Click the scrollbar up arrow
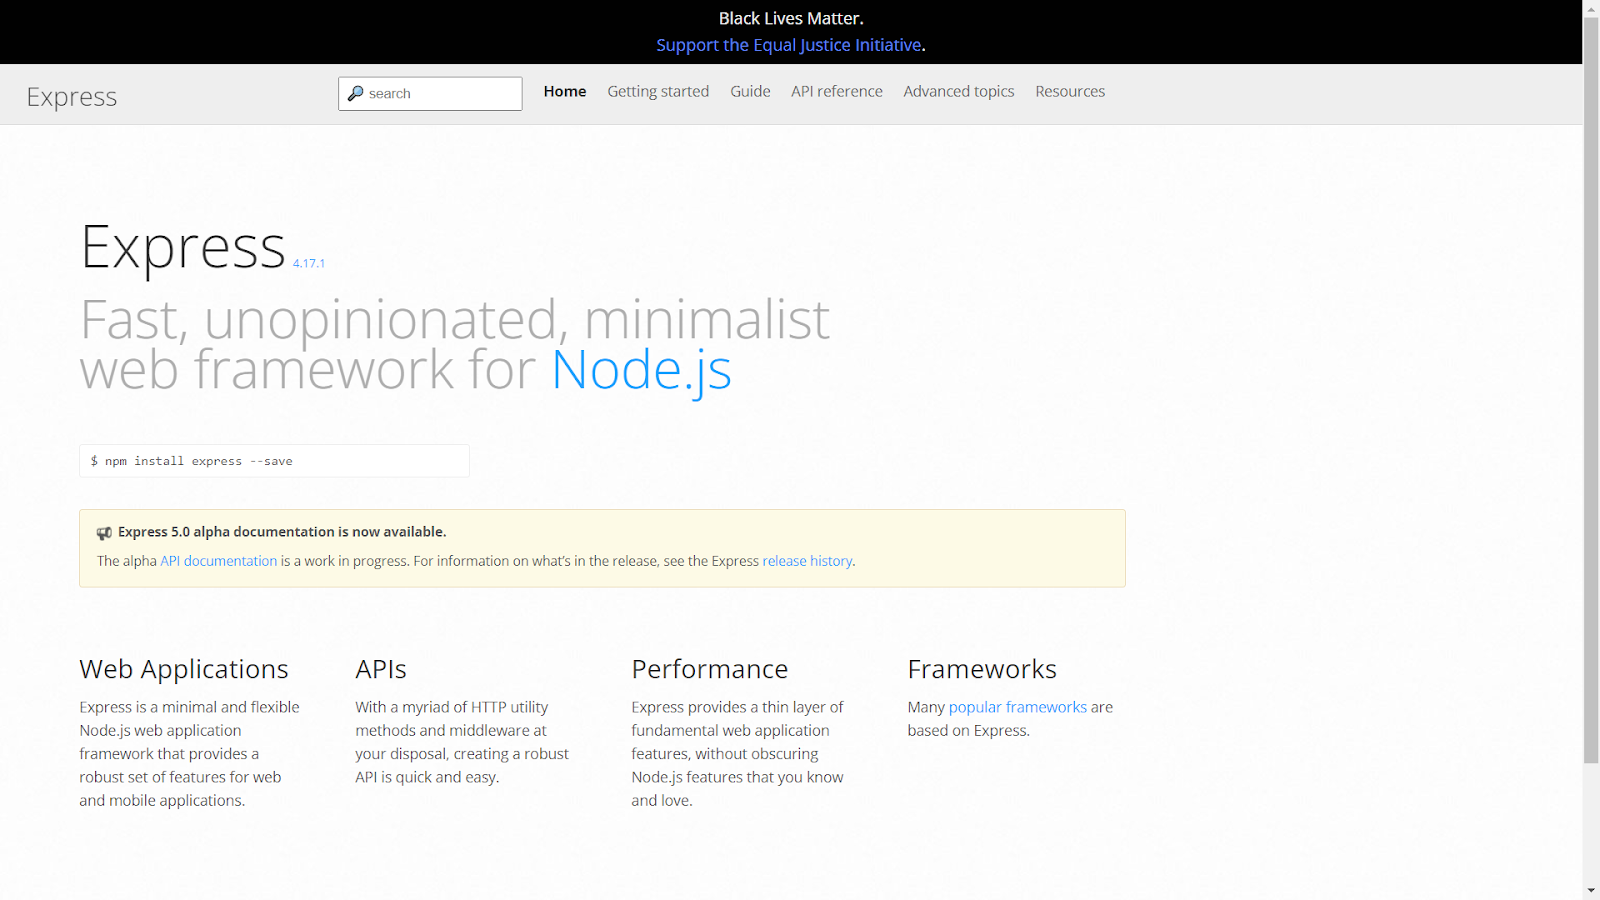The width and height of the screenshot is (1600, 900). click(x=1591, y=8)
